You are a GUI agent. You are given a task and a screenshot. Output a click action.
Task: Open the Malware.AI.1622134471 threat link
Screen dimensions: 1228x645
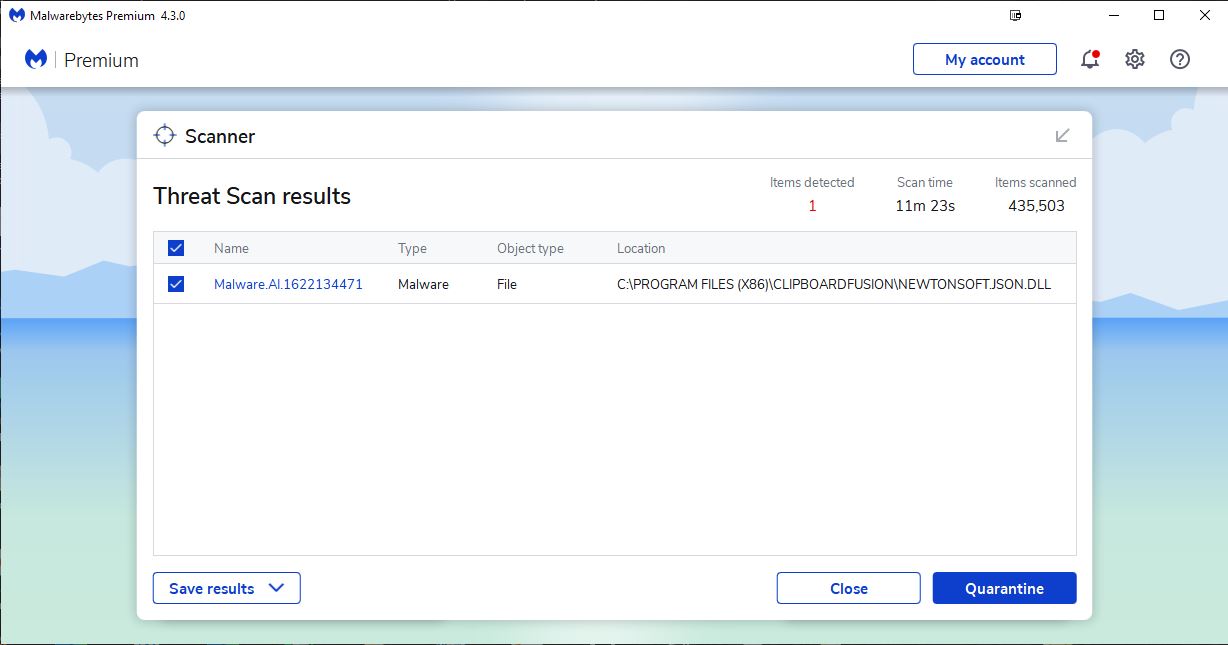[288, 284]
